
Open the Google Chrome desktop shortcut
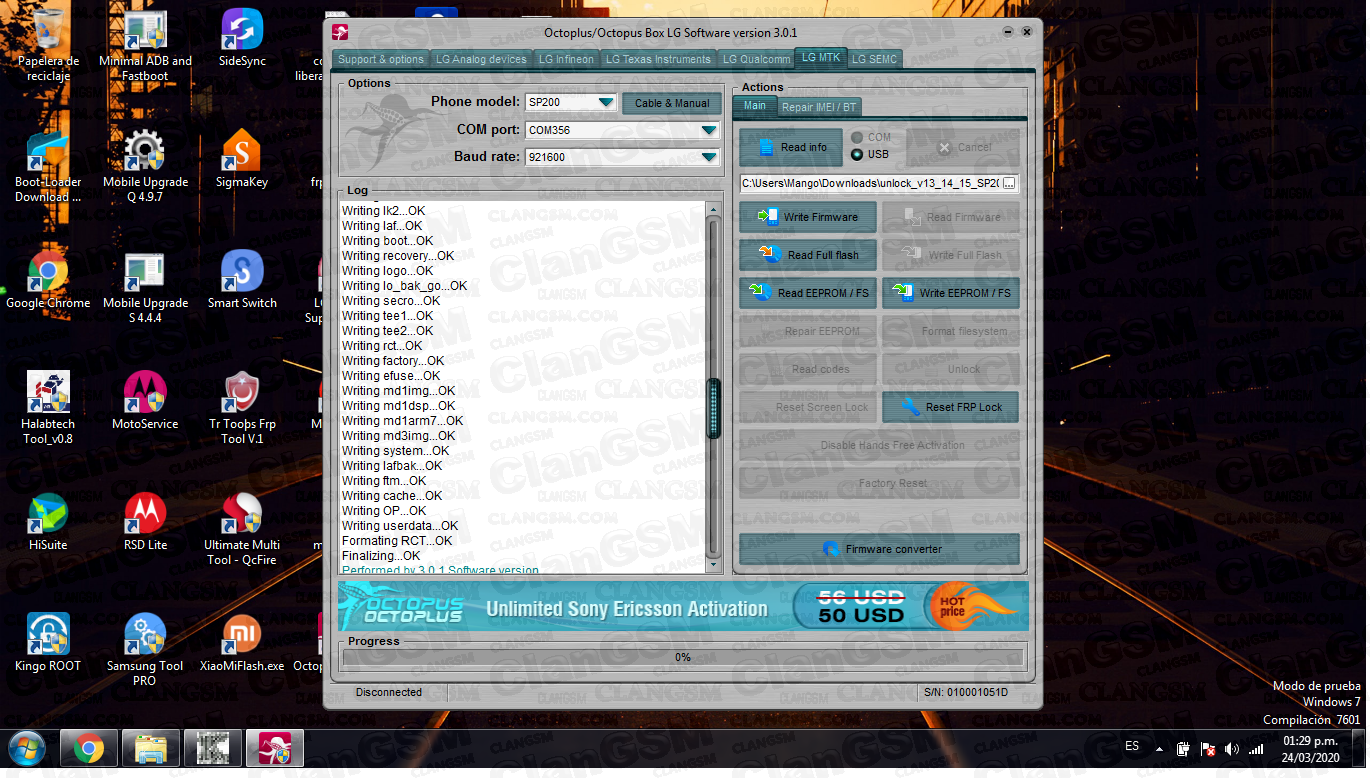click(48, 281)
